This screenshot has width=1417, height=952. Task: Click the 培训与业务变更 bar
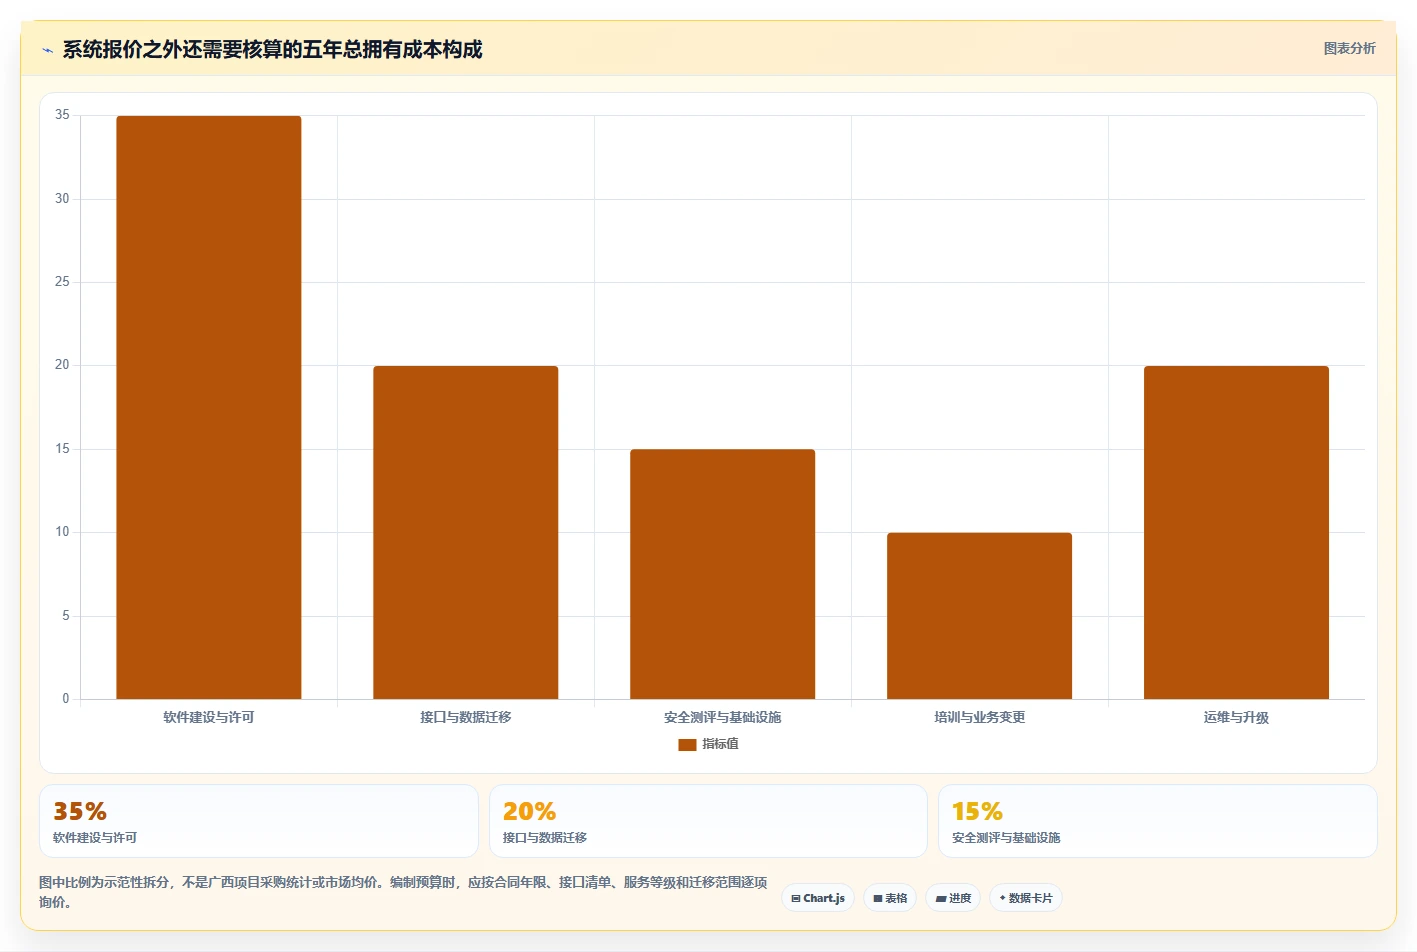pos(979,616)
